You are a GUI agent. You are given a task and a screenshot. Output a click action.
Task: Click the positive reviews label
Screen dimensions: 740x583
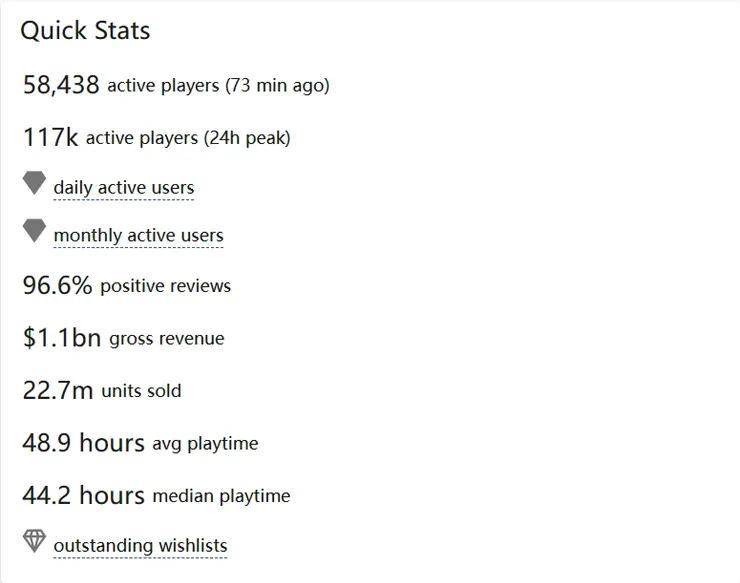tap(165, 286)
